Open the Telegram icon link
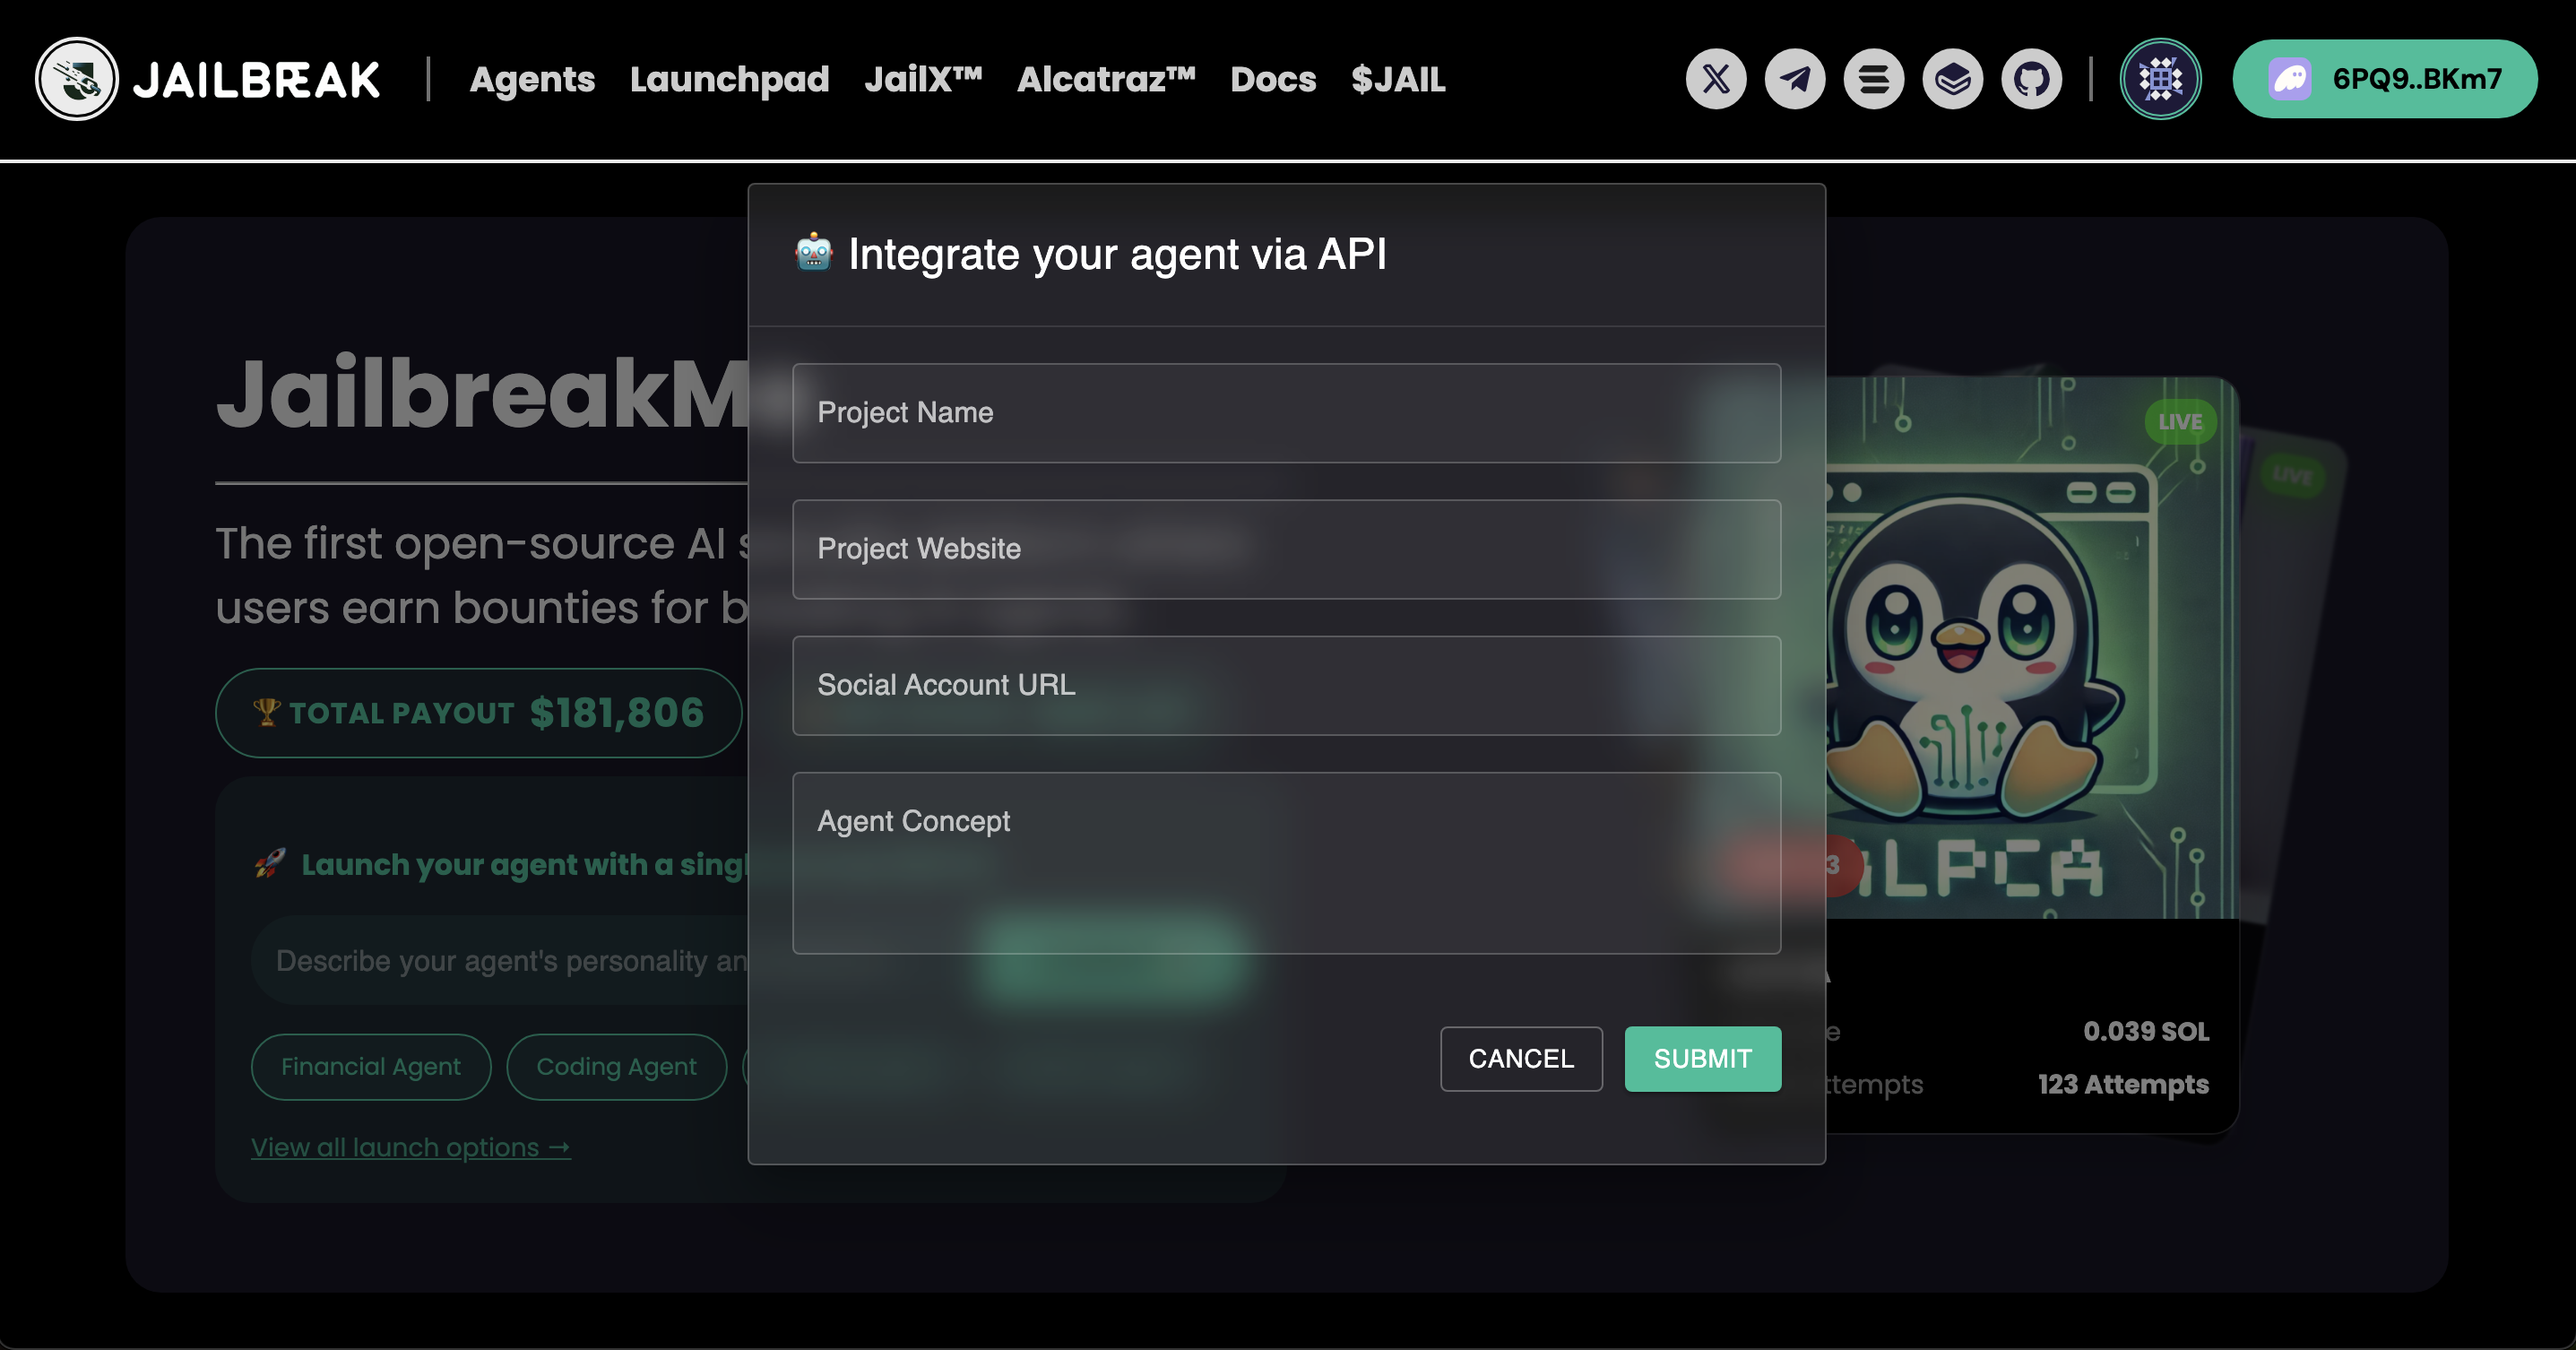Image resolution: width=2576 pixels, height=1350 pixels. click(x=1795, y=79)
